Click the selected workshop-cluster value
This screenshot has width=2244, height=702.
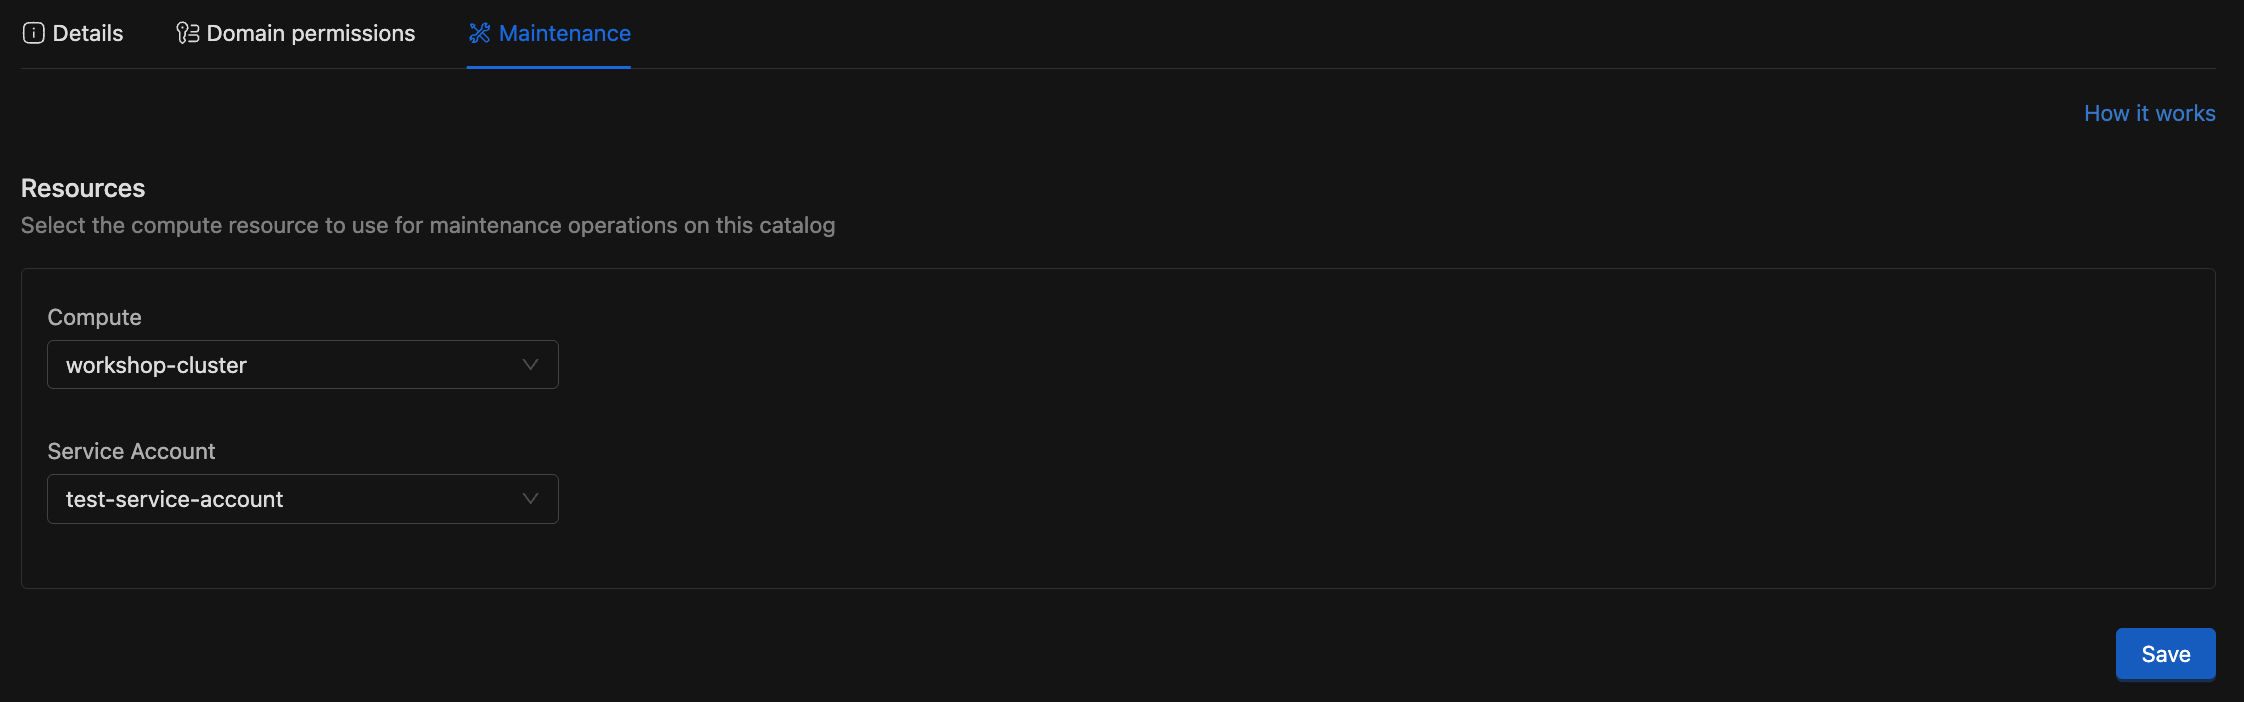(x=156, y=365)
